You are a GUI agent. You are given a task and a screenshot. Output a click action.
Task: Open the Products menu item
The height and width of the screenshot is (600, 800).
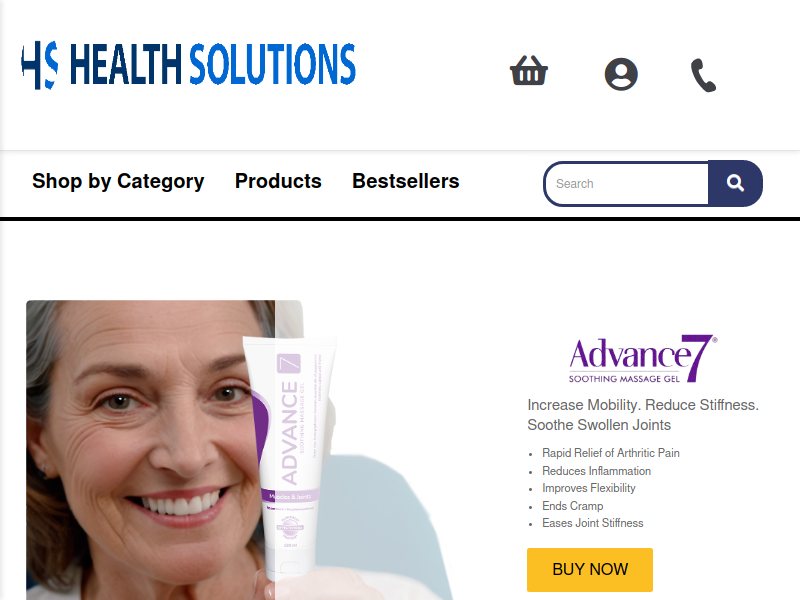(278, 181)
